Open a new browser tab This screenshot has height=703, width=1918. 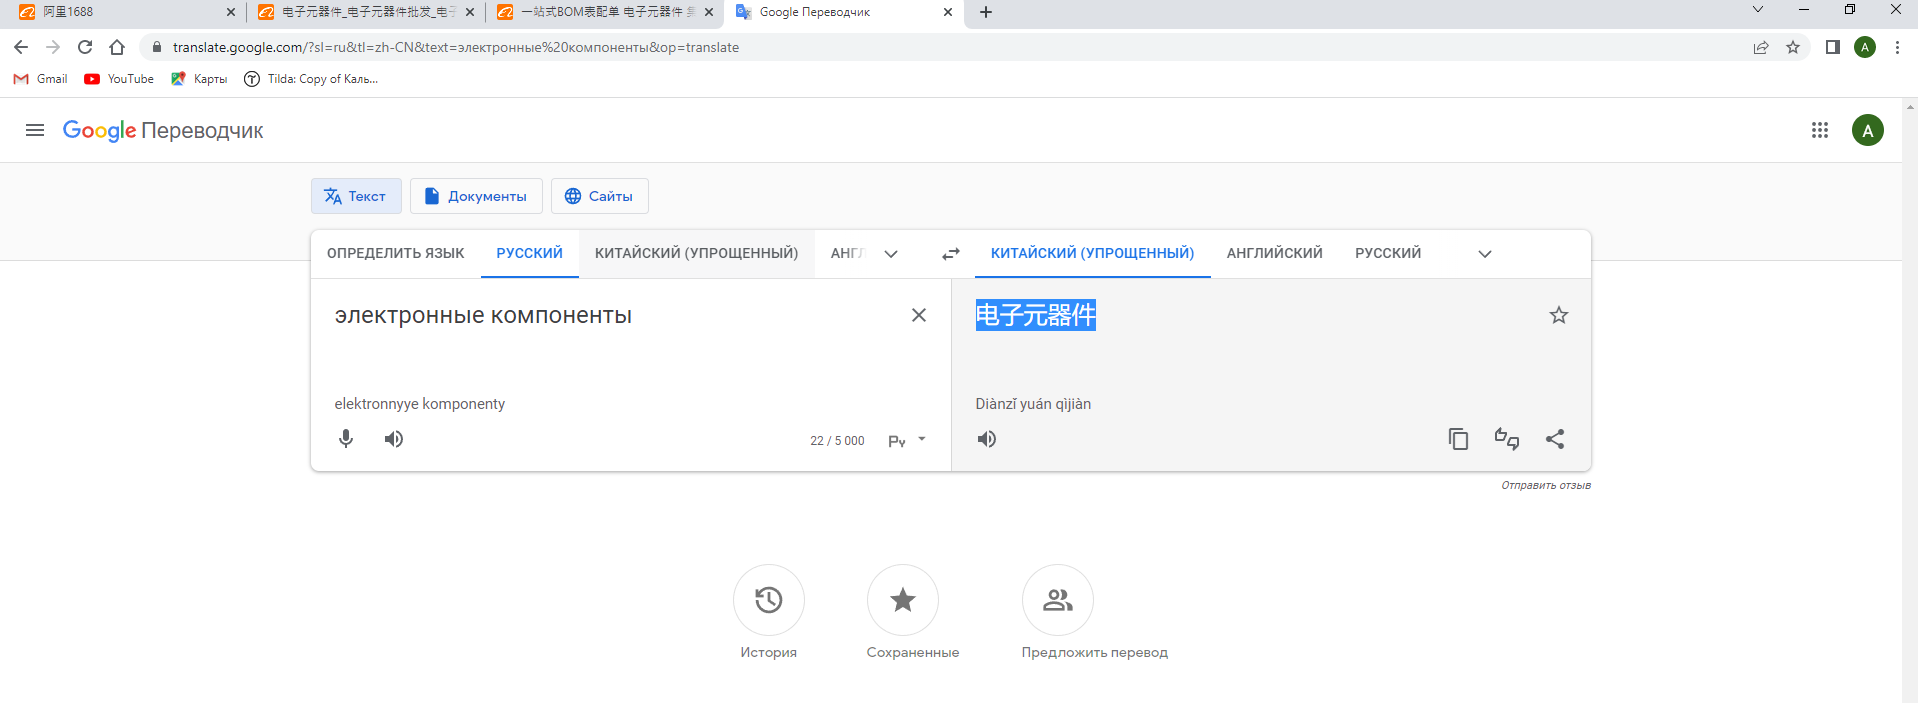click(x=986, y=12)
